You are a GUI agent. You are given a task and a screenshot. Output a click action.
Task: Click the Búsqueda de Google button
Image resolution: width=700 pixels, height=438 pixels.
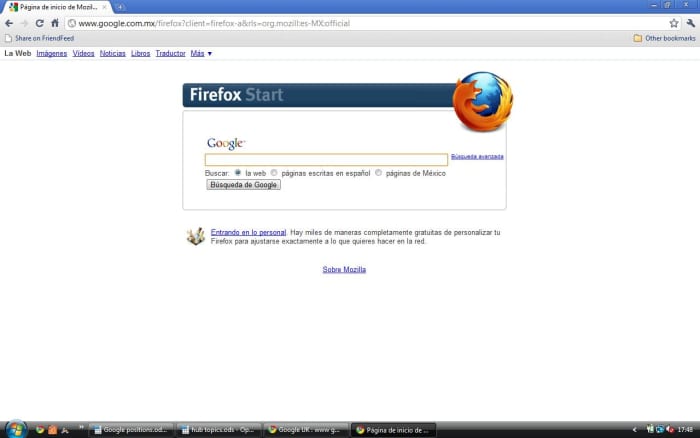(243, 185)
